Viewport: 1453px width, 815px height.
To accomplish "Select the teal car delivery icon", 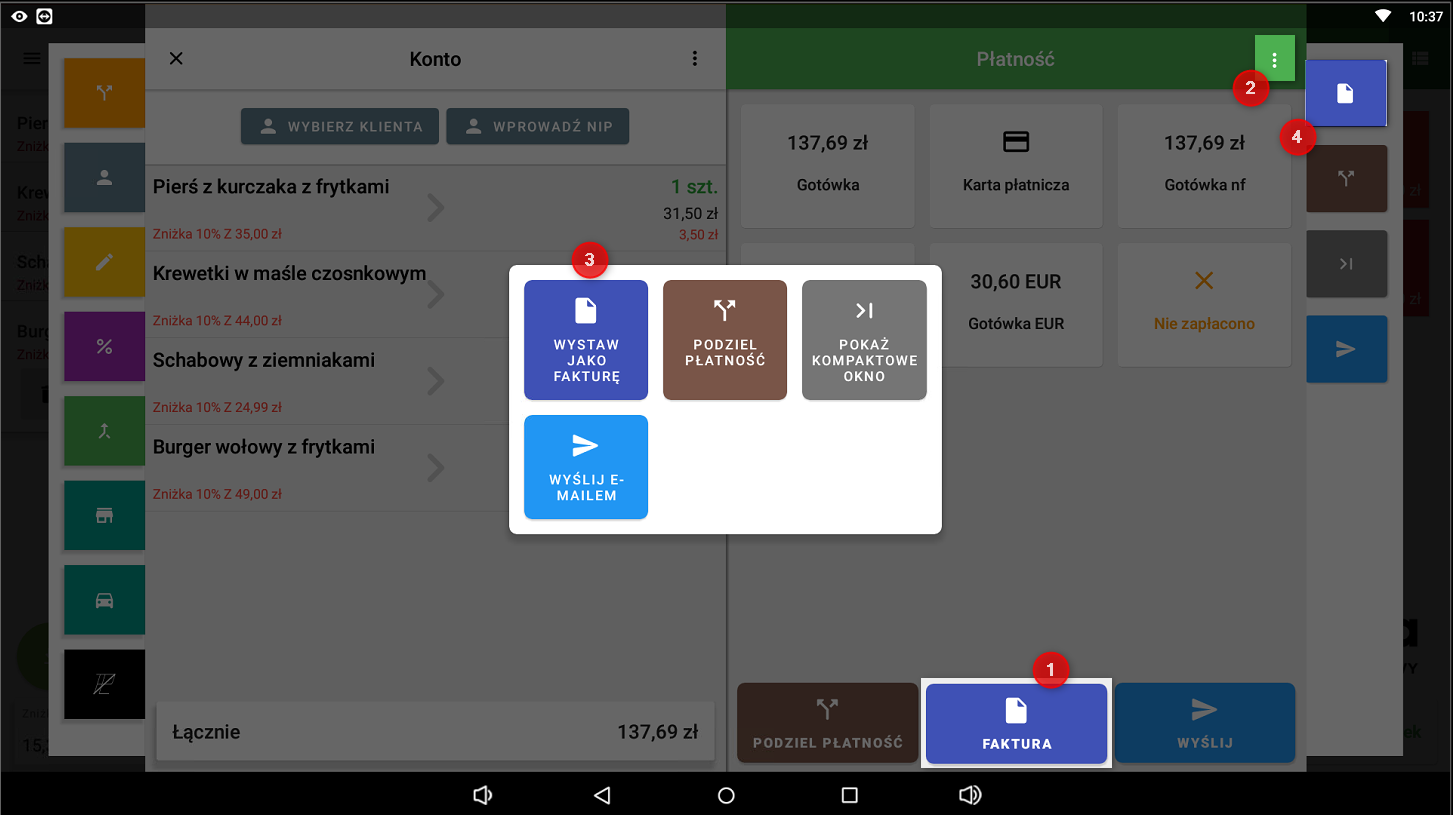I will pyautogui.click(x=104, y=600).
